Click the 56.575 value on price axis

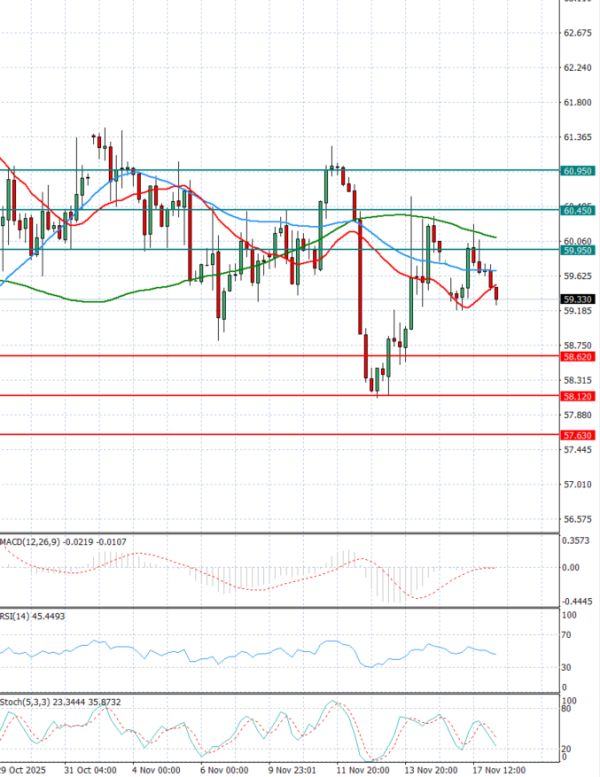pos(577,520)
